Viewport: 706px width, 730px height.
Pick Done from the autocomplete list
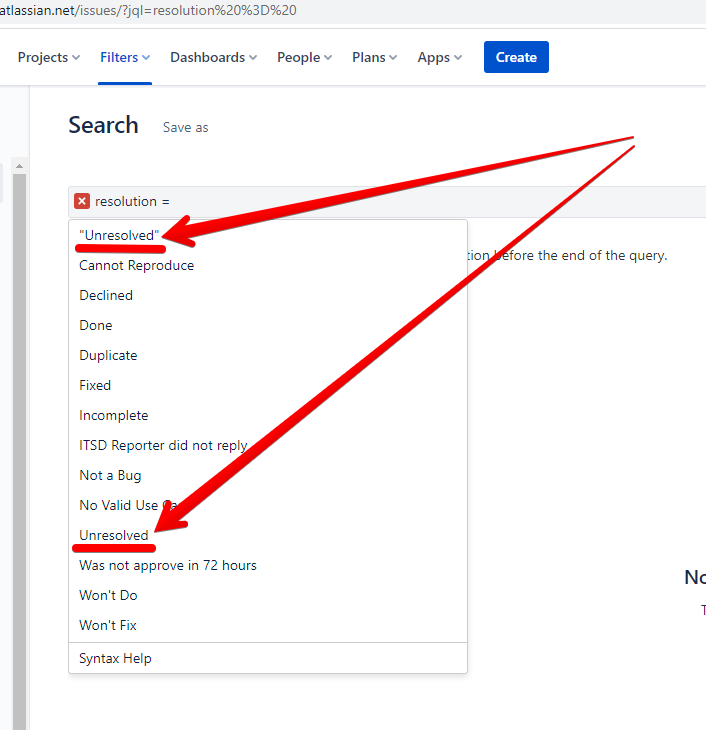click(x=268, y=325)
